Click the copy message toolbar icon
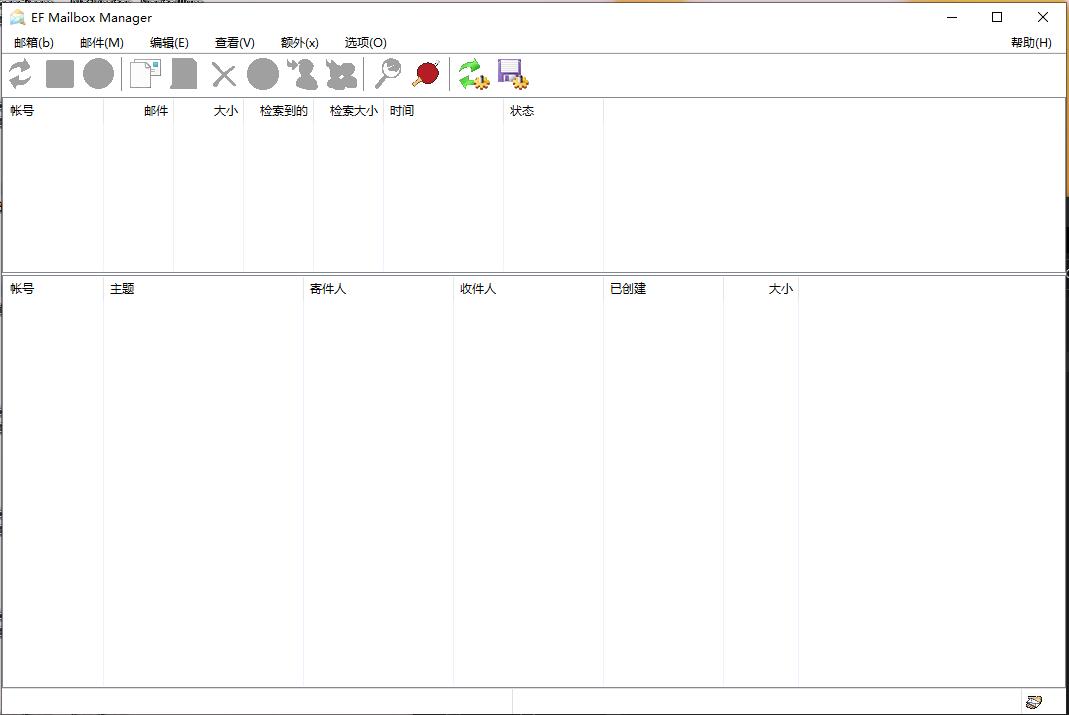 click(144, 74)
